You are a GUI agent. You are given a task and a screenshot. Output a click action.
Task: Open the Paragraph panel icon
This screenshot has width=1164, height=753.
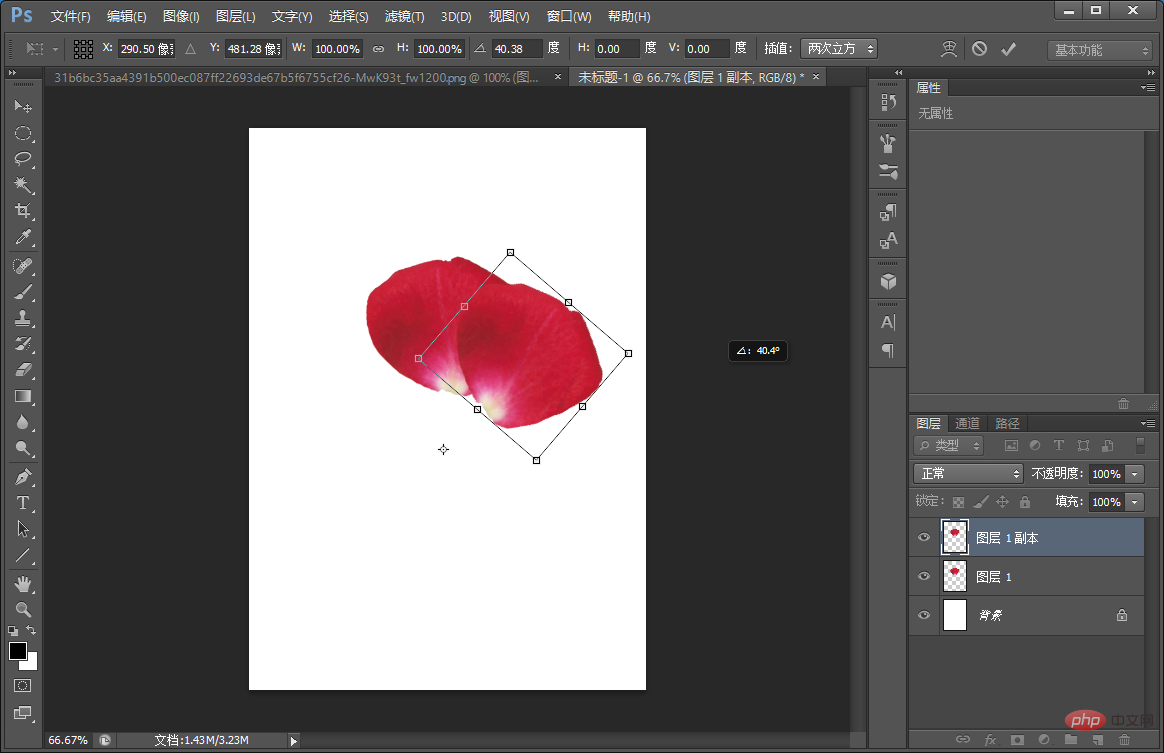point(888,351)
